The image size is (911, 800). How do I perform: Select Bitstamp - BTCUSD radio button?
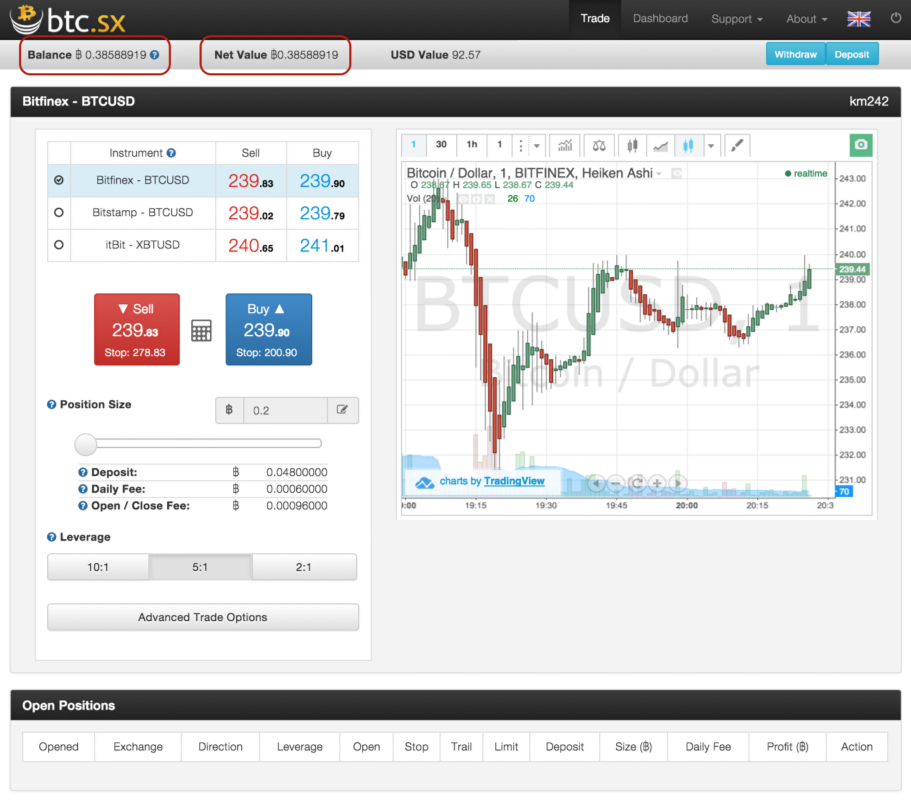click(x=59, y=213)
